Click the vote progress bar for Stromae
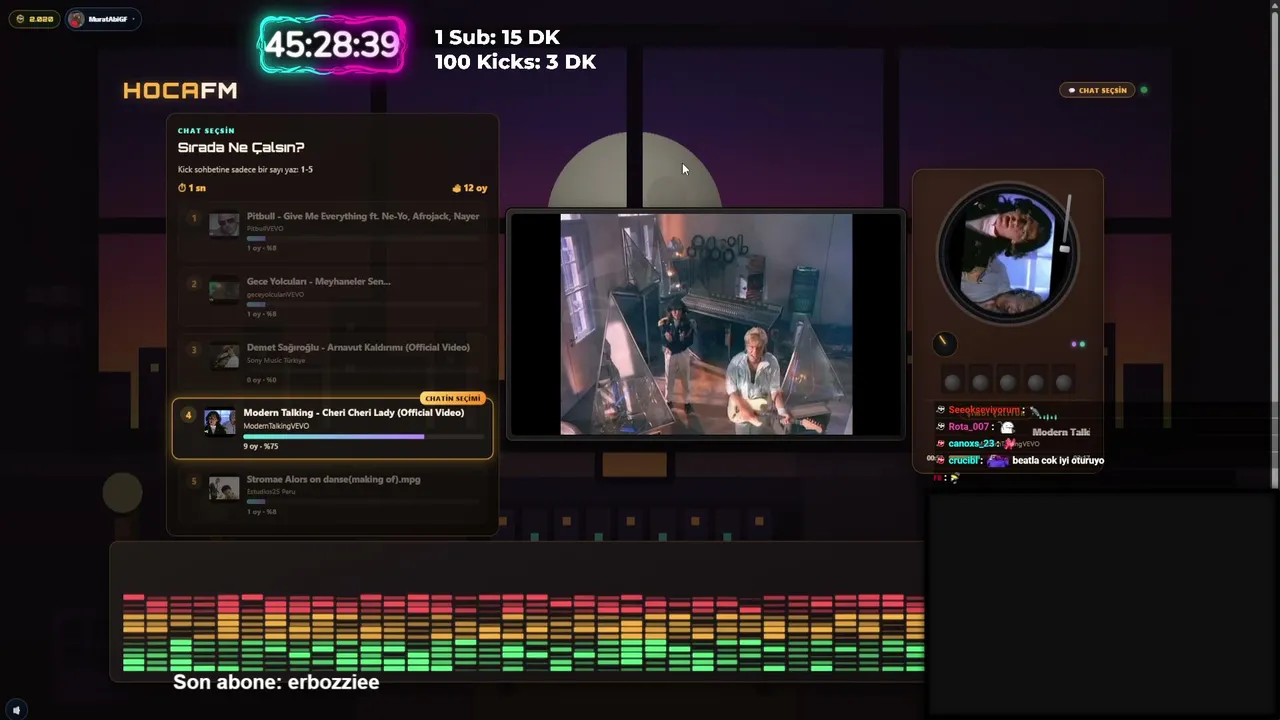The height and width of the screenshot is (720, 1280). click(x=364, y=502)
